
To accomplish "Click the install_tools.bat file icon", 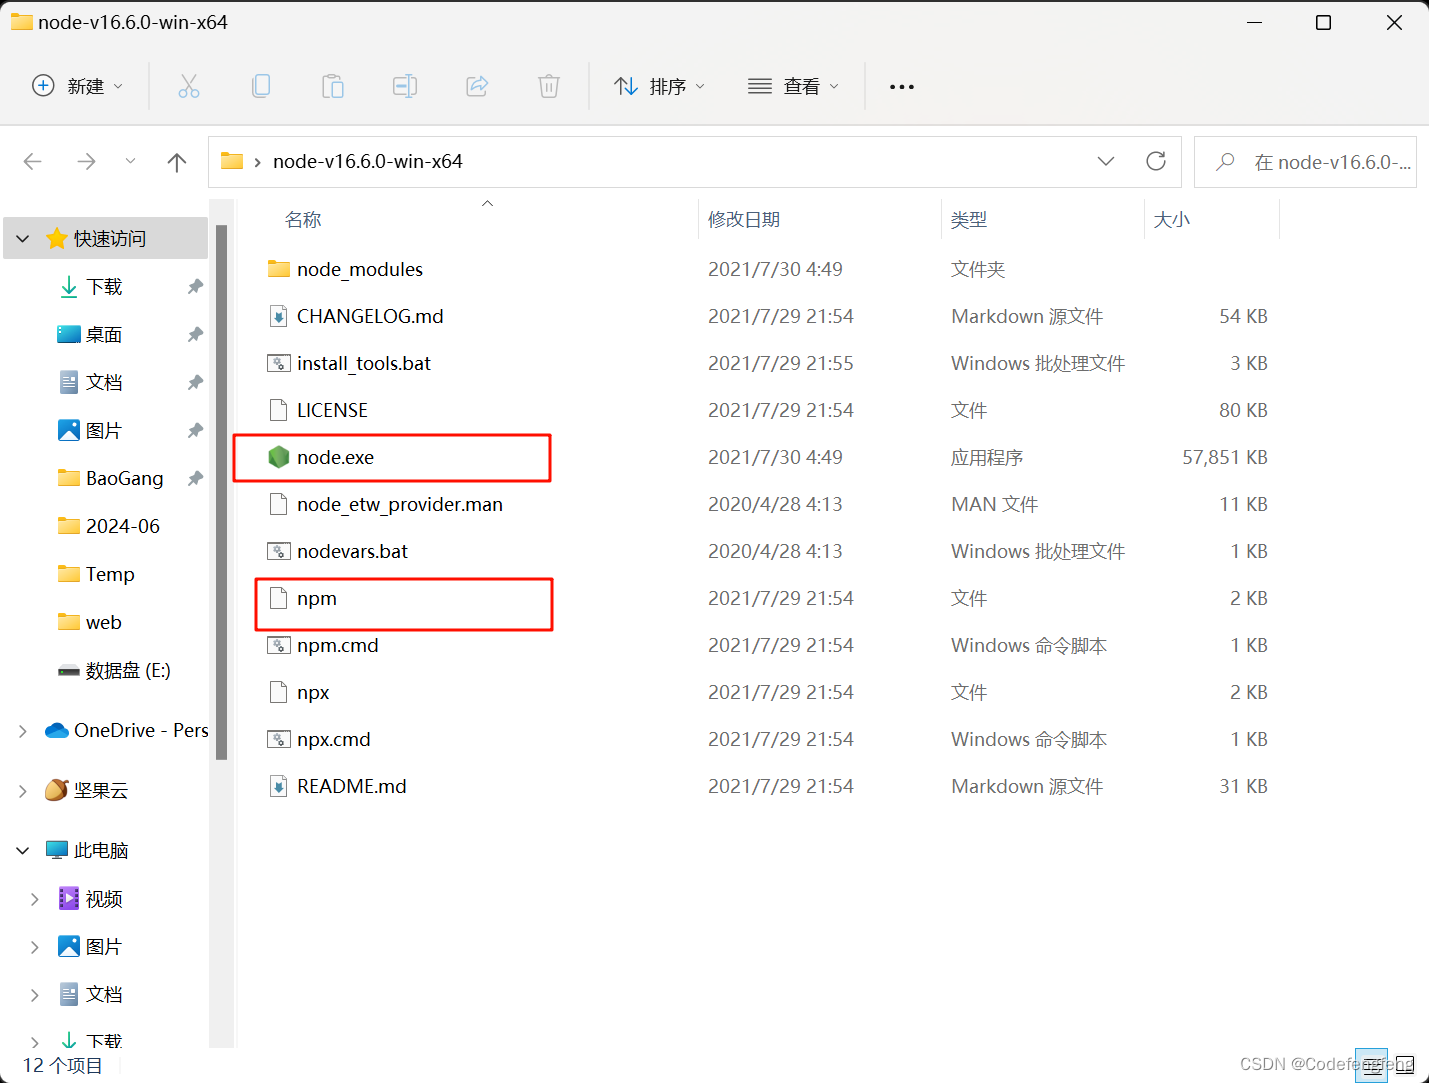I will tap(279, 364).
